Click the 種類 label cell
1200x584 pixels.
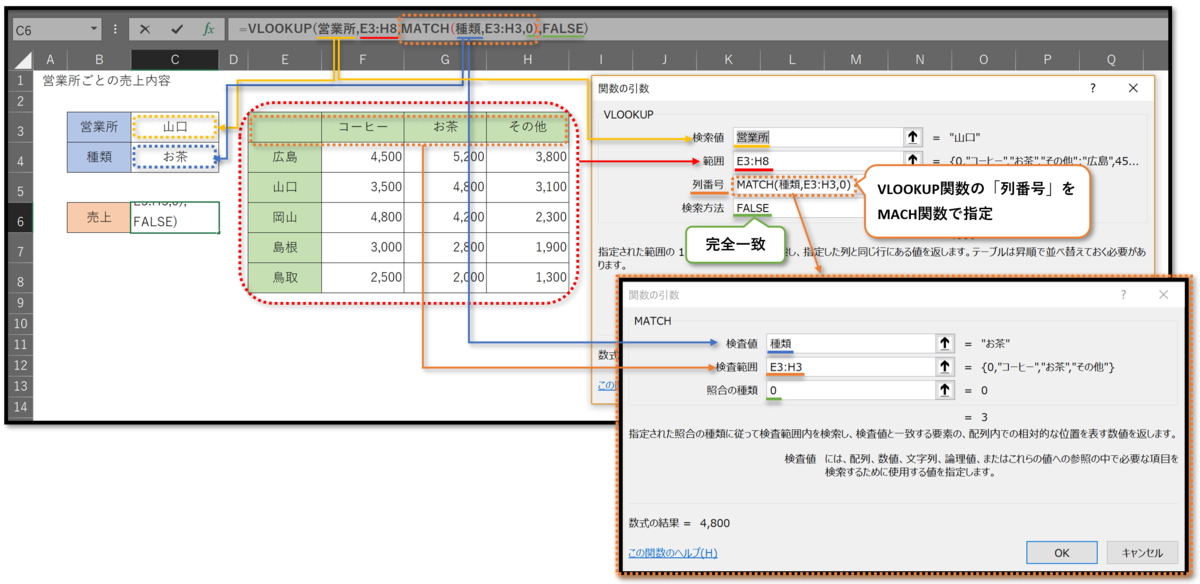click(x=99, y=157)
